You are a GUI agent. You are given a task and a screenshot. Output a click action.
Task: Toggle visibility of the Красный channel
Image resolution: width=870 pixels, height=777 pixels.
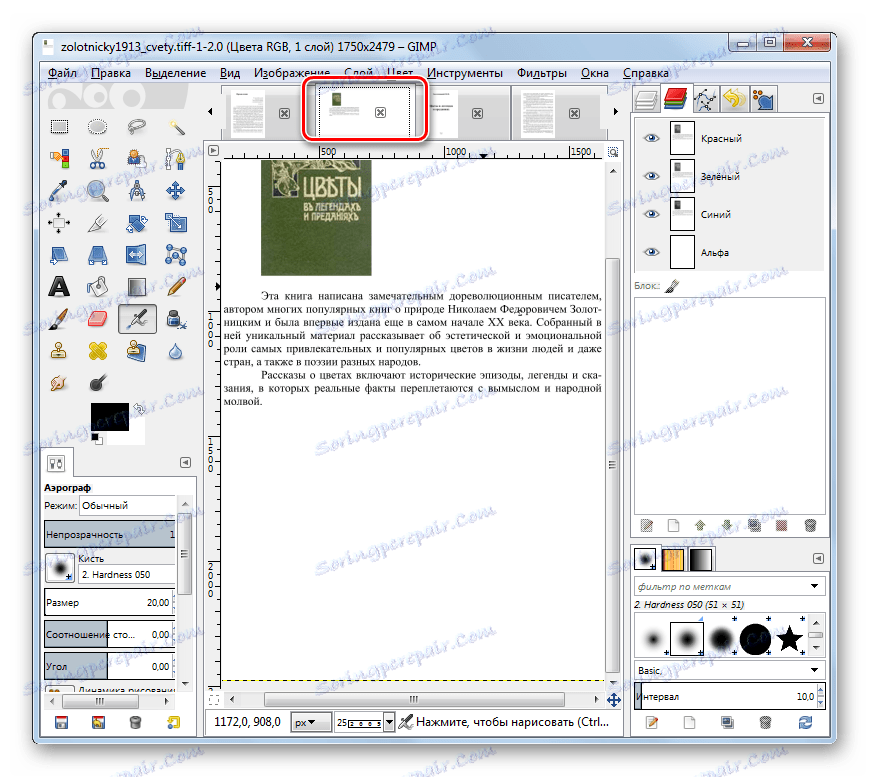tap(651, 138)
